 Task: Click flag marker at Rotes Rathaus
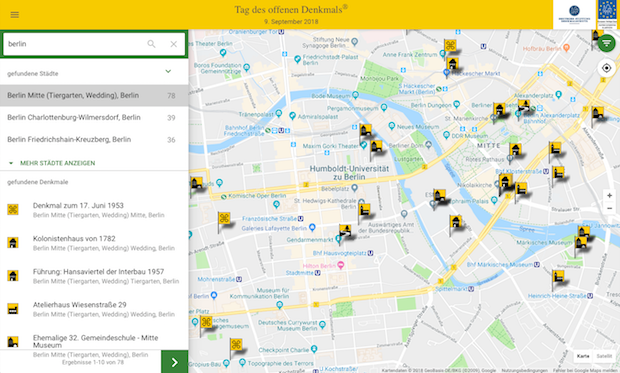tap(515, 150)
